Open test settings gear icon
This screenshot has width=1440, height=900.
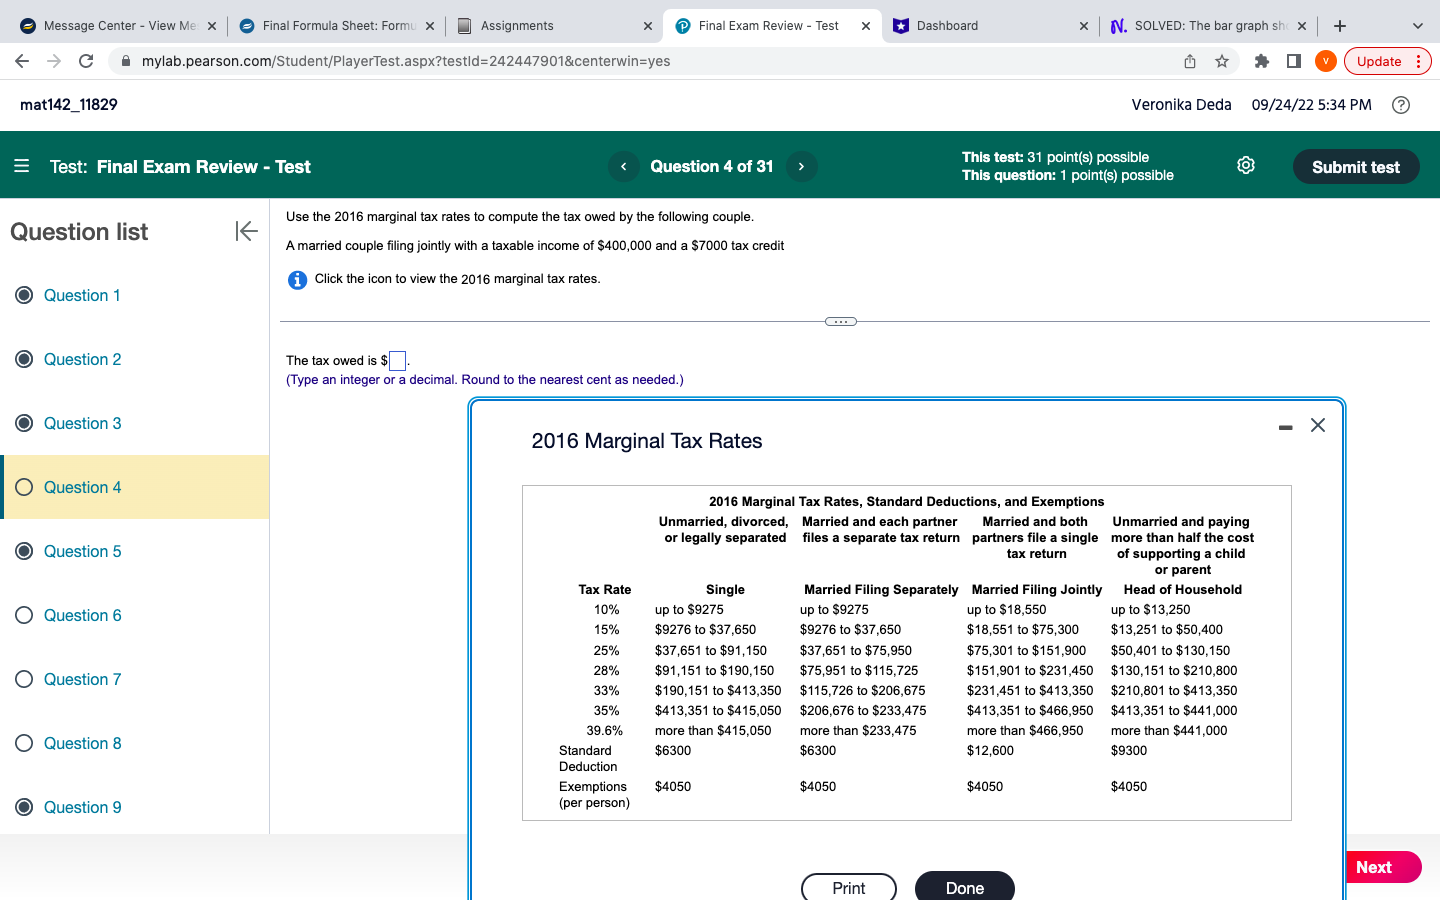pyautogui.click(x=1246, y=165)
